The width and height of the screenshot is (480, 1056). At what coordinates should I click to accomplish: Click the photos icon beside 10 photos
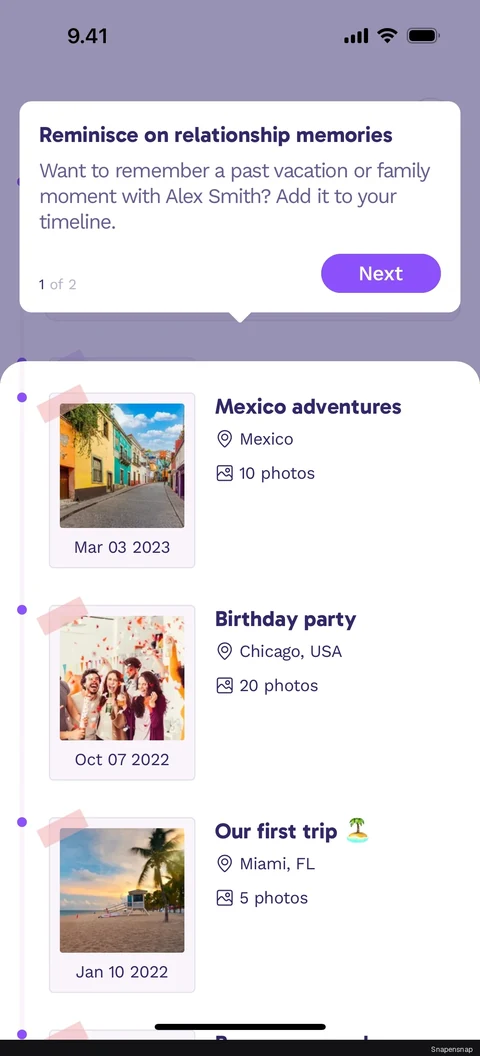tap(224, 473)
